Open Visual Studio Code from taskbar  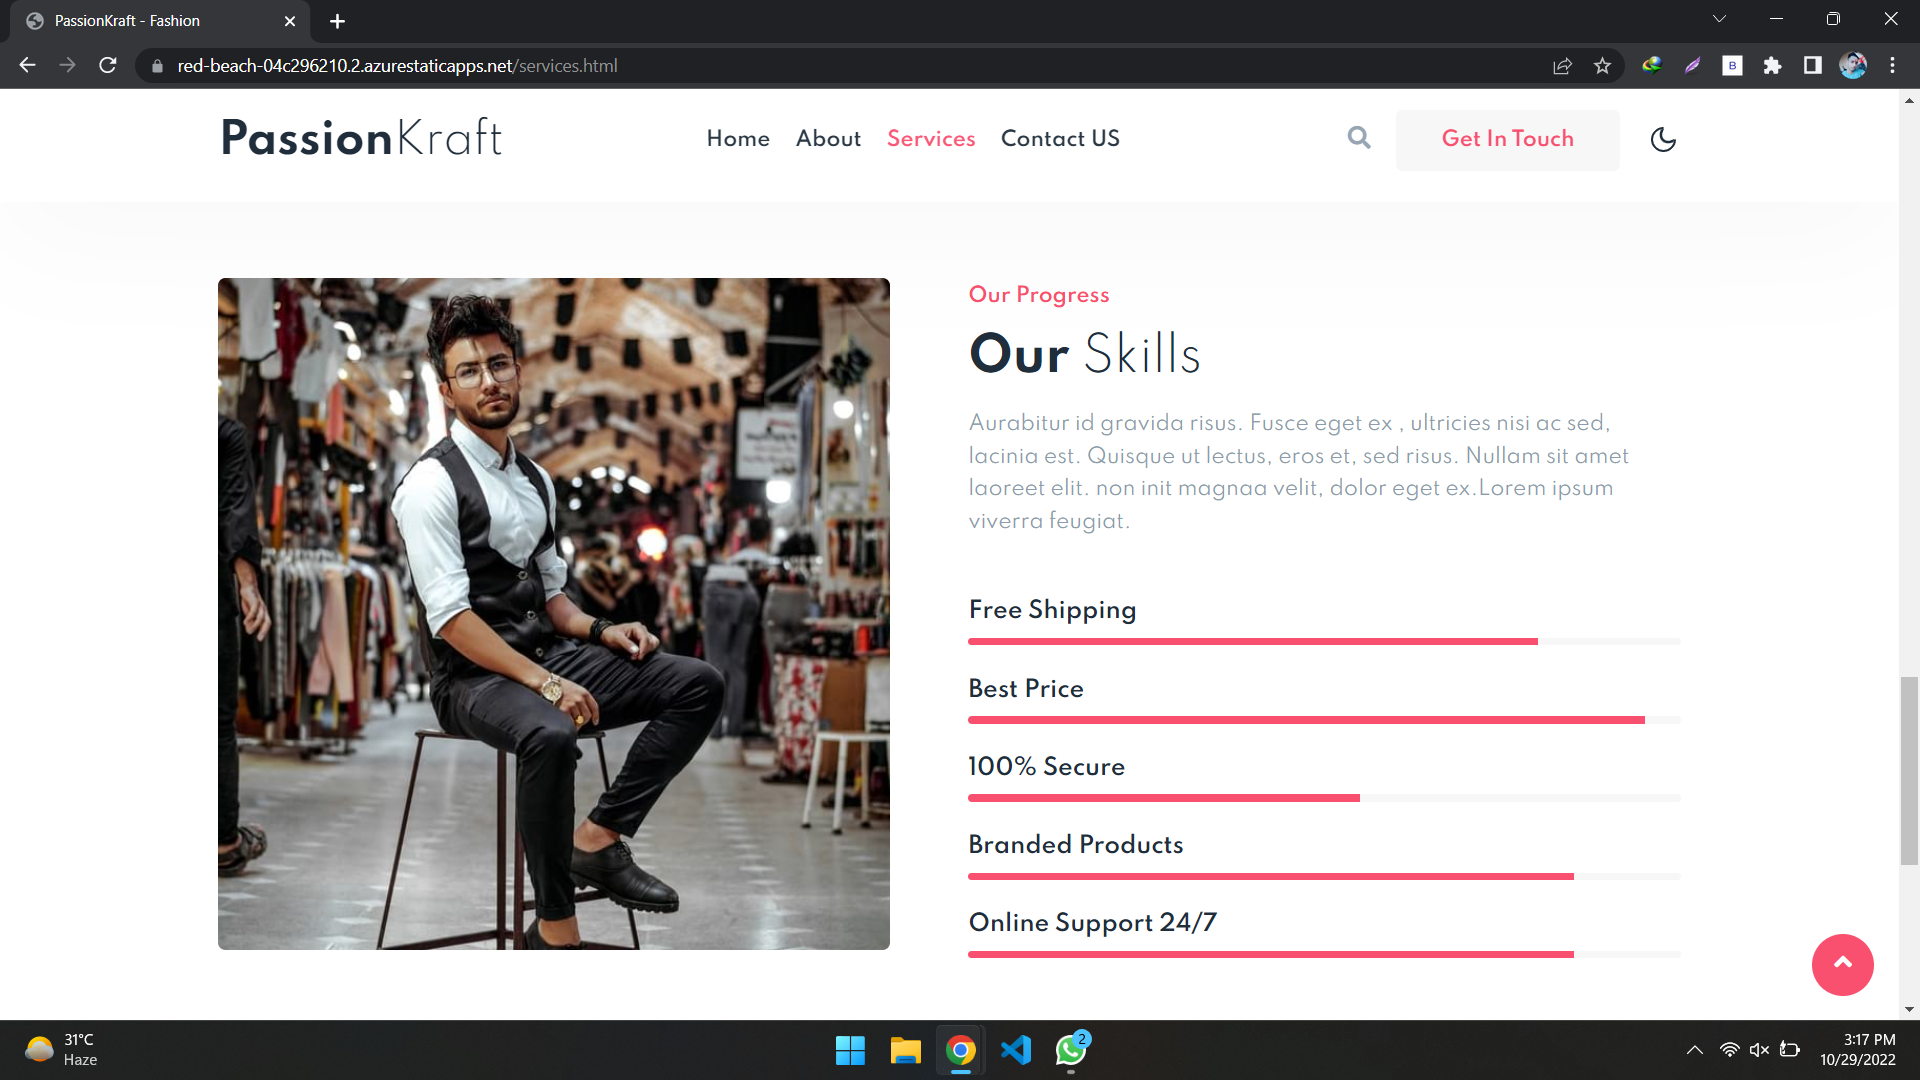point(1015,1051)
